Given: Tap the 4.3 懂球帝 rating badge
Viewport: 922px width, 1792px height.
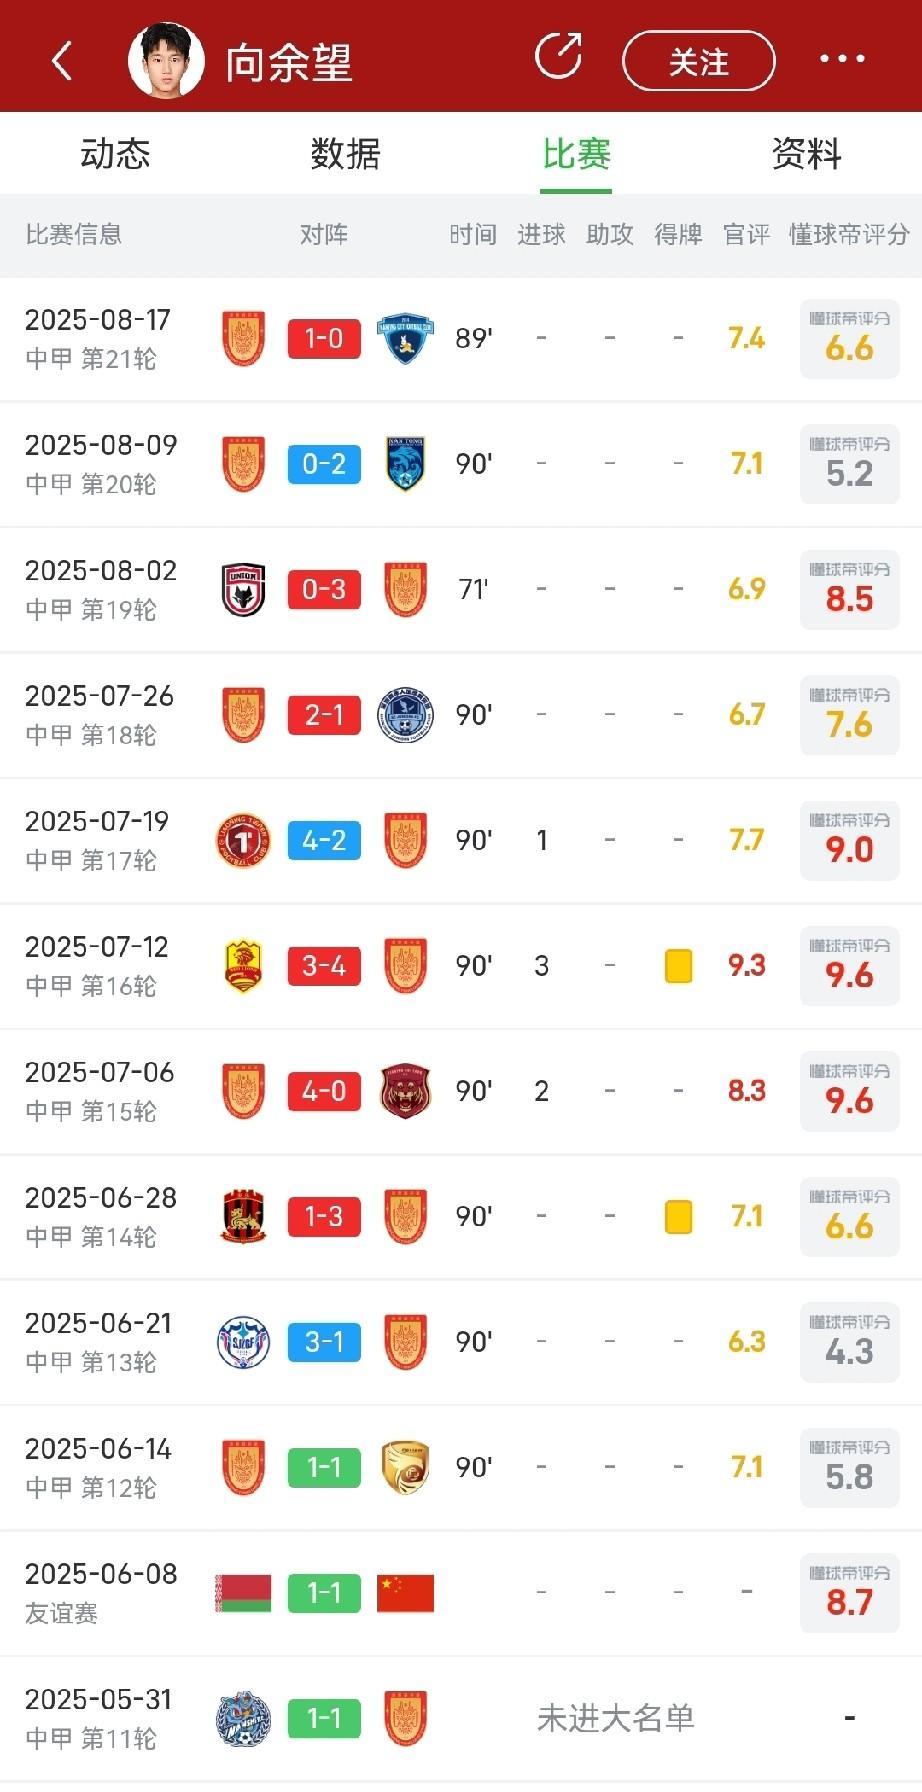Looking at the screenshot, I should tap(849, 1342).
